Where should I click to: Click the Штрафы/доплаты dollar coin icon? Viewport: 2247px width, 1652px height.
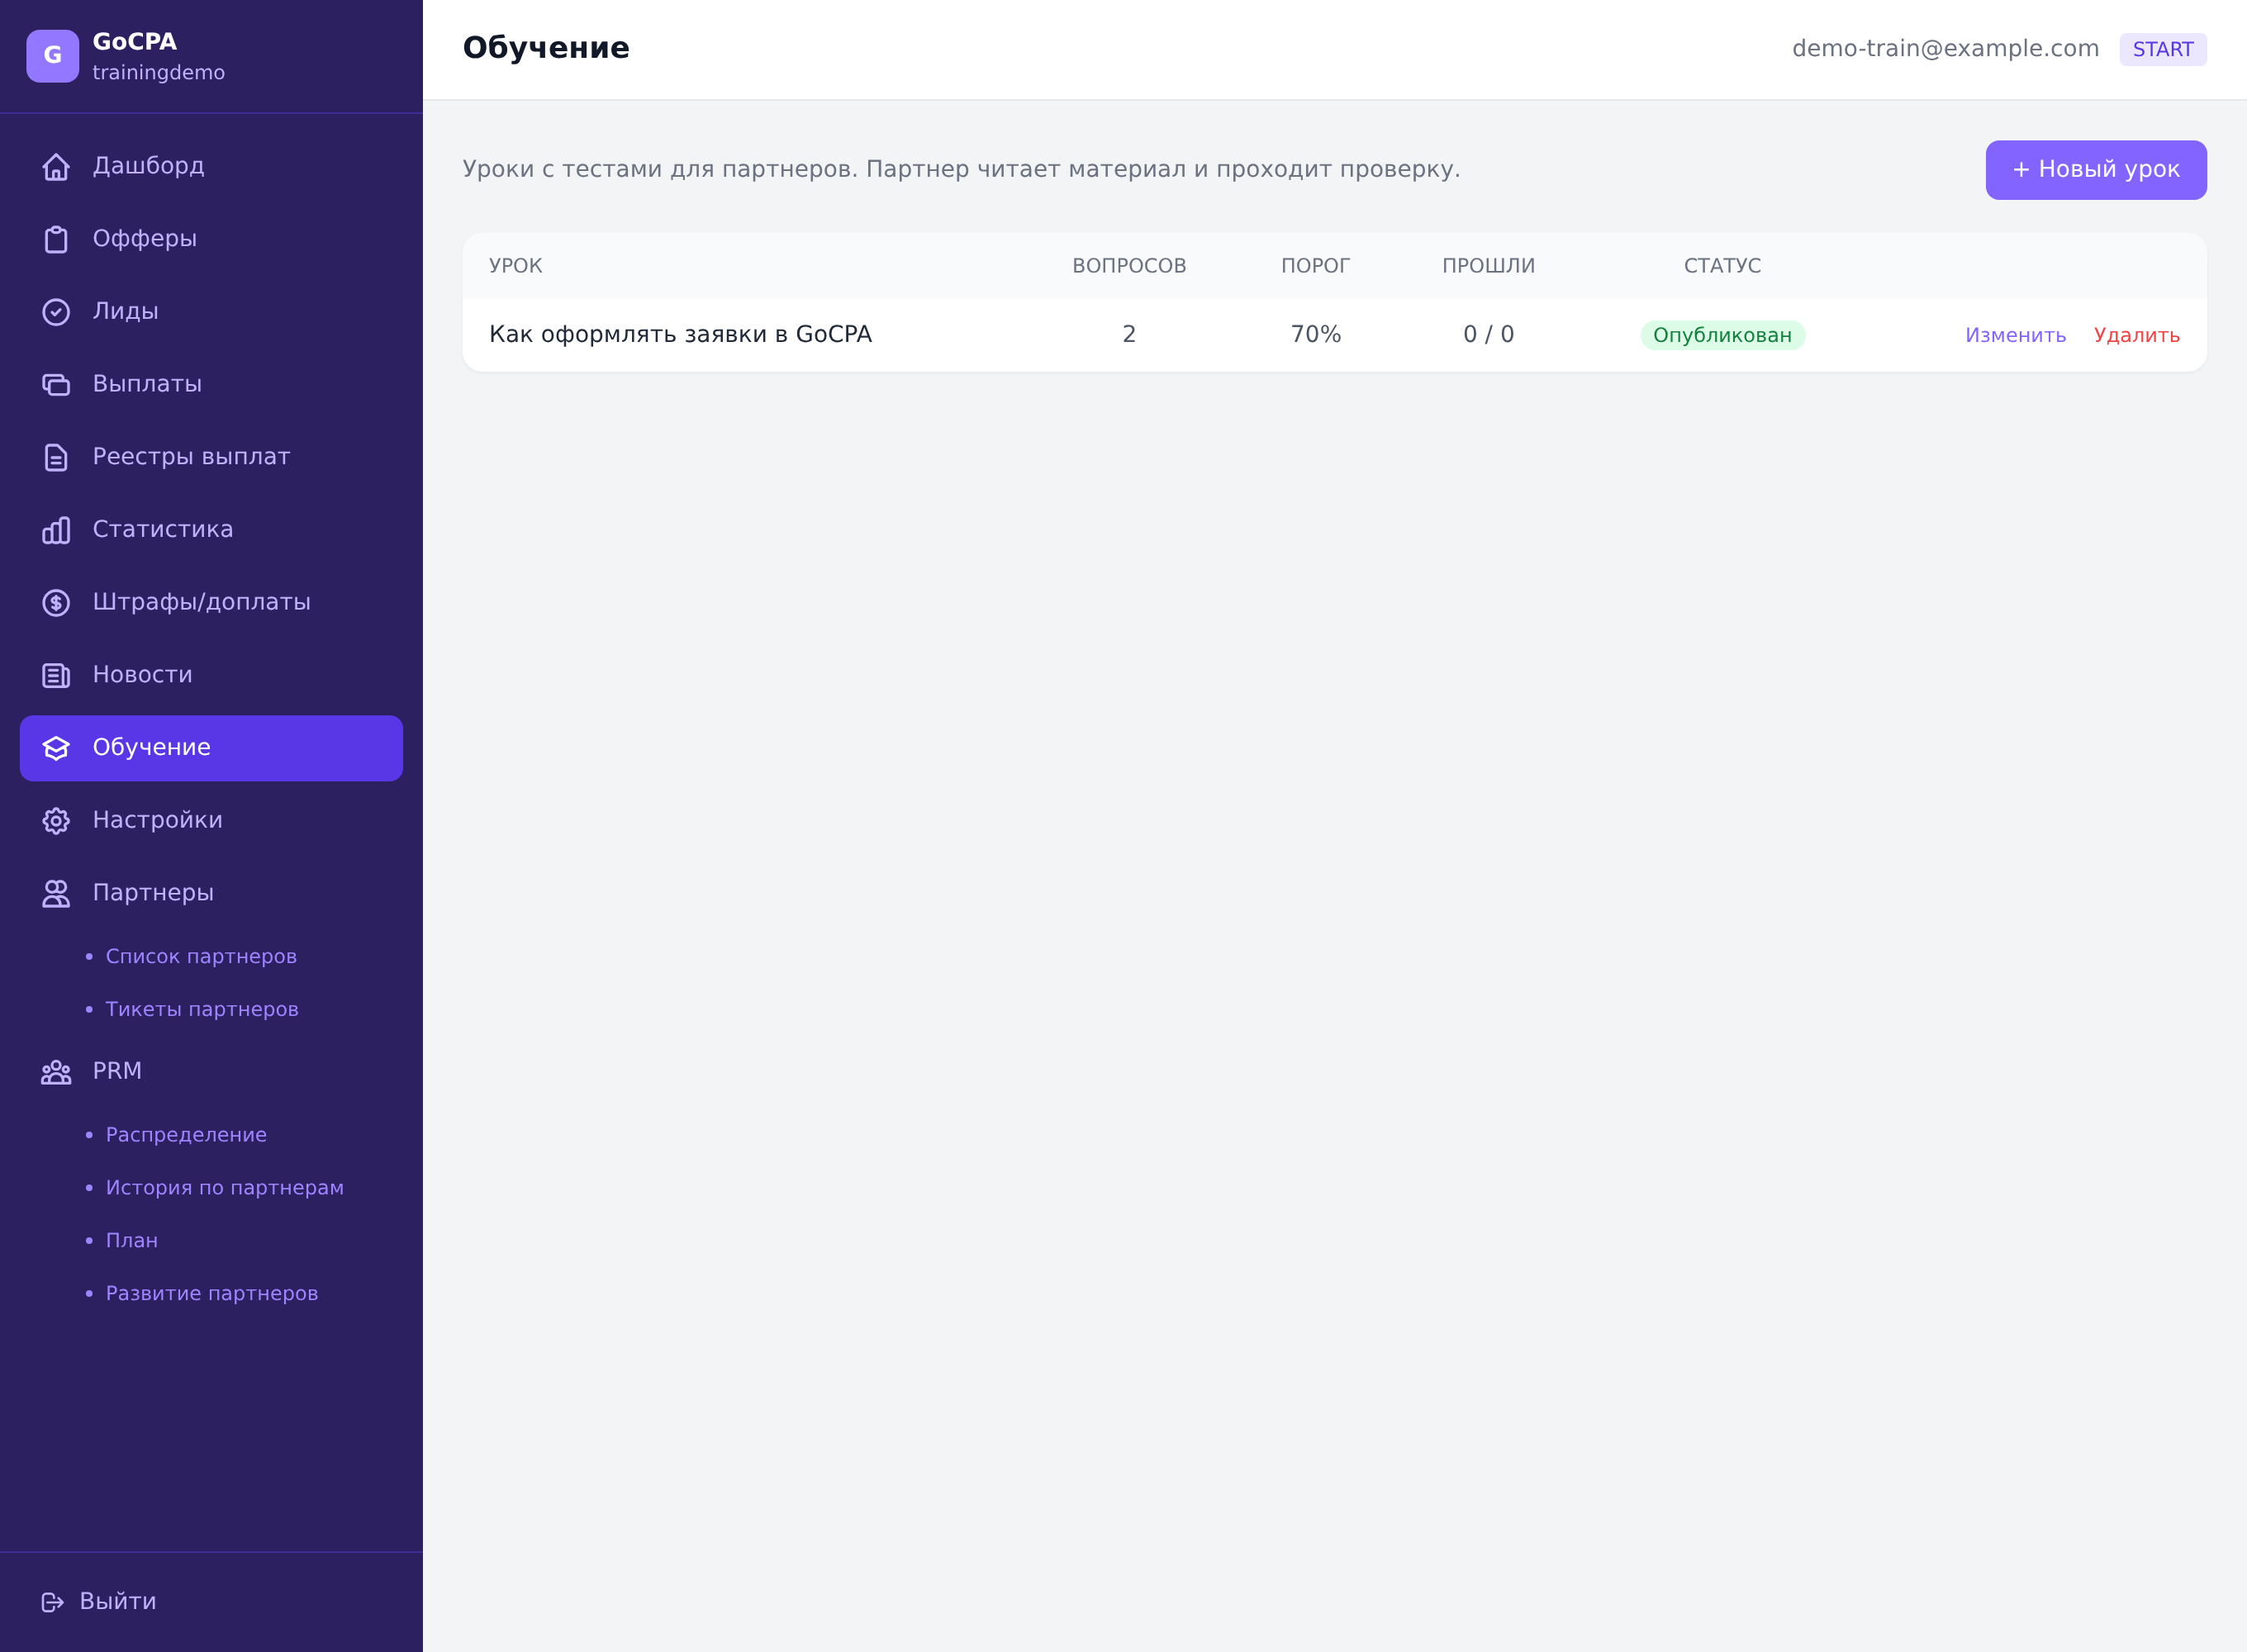pyautogui.click(x=56, y=603)
